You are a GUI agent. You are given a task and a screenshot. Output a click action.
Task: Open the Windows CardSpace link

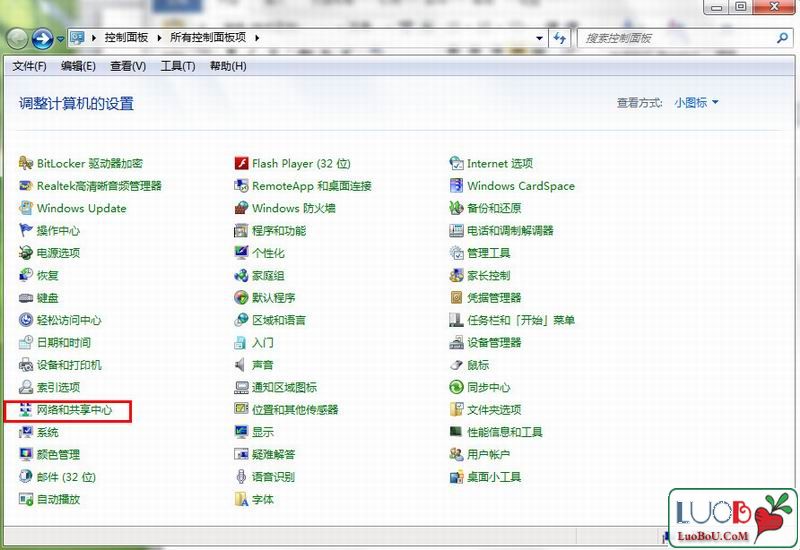521,186
